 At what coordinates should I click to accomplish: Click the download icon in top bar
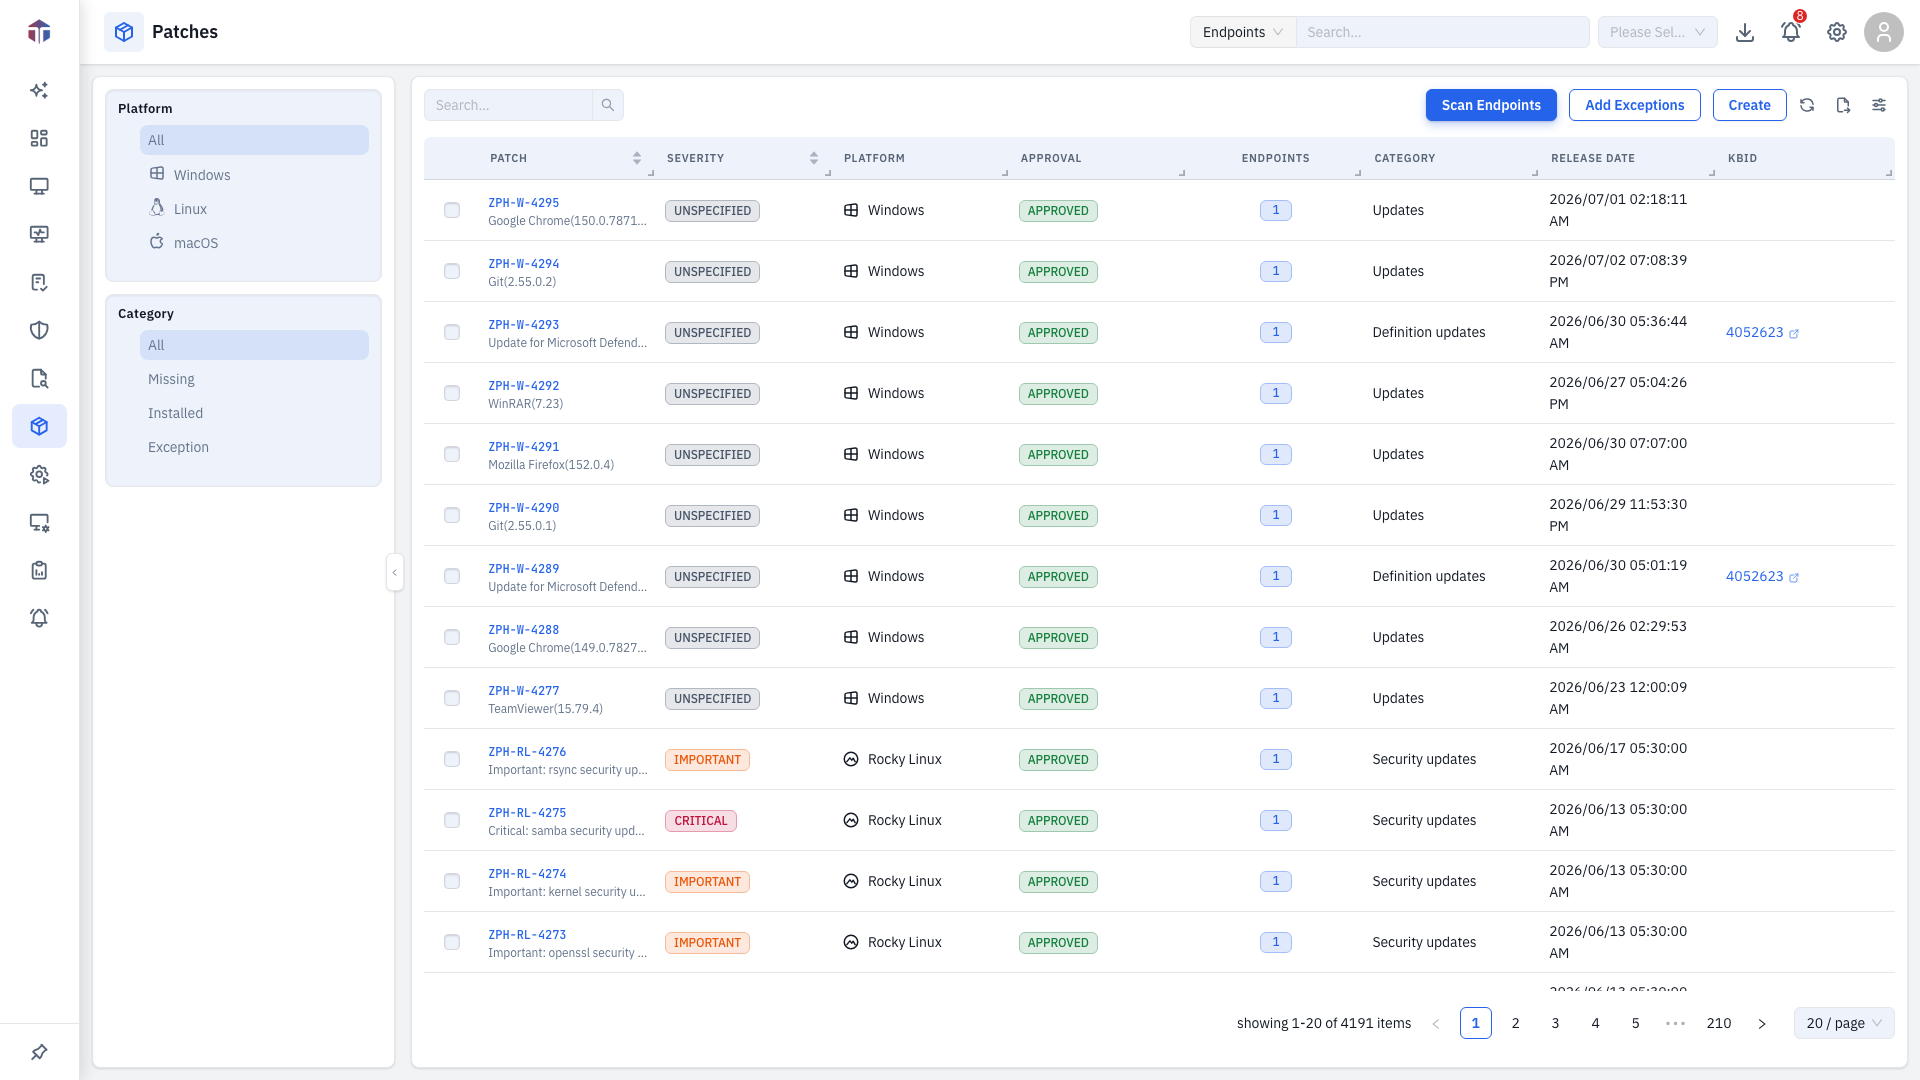point(1745,32)
